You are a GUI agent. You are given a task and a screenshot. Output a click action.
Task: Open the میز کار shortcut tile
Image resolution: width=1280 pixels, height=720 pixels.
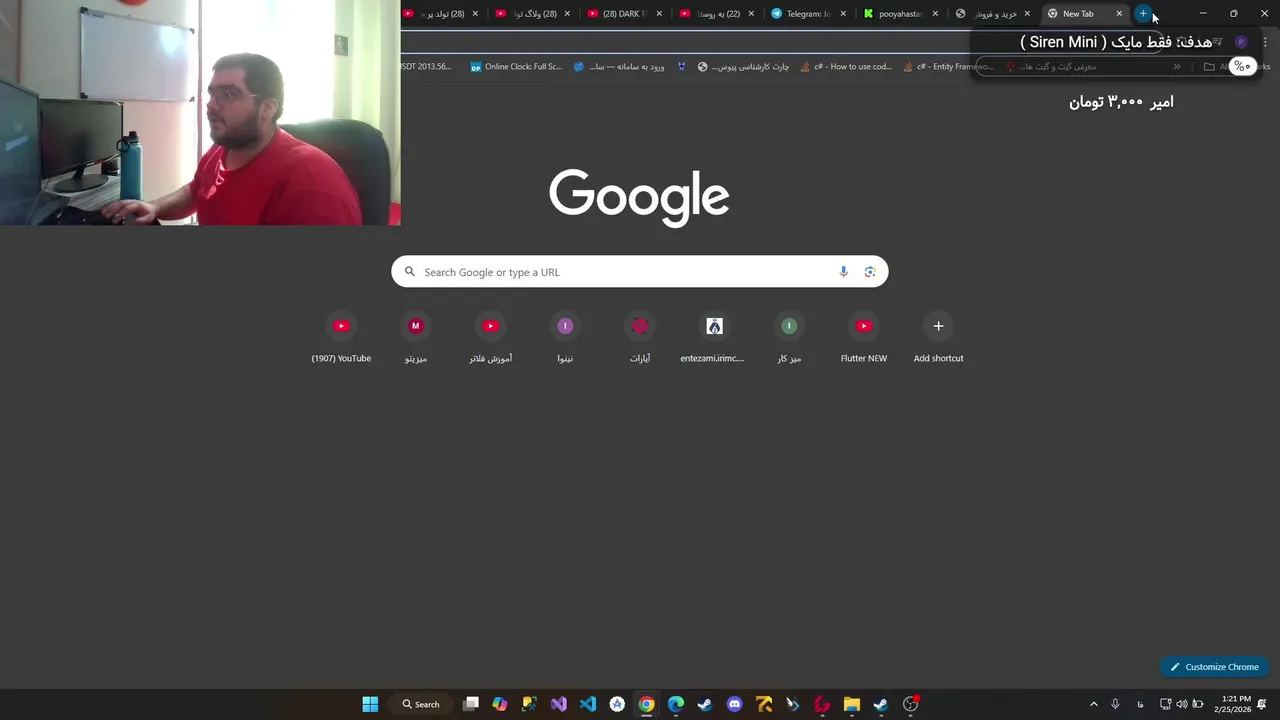tap(789, 339)
